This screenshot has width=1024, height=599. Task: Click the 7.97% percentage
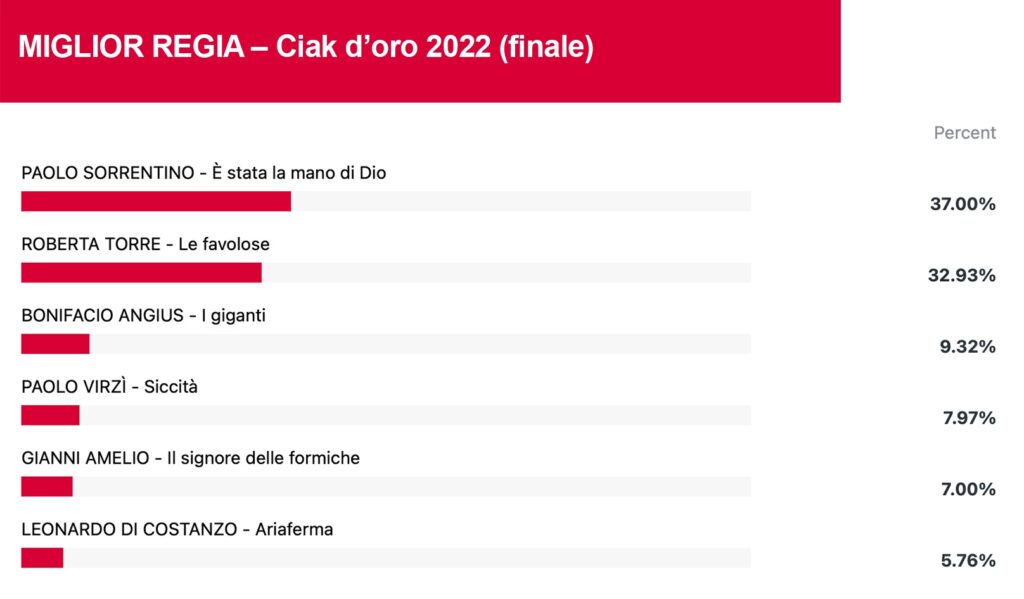[x=968, y=417]
